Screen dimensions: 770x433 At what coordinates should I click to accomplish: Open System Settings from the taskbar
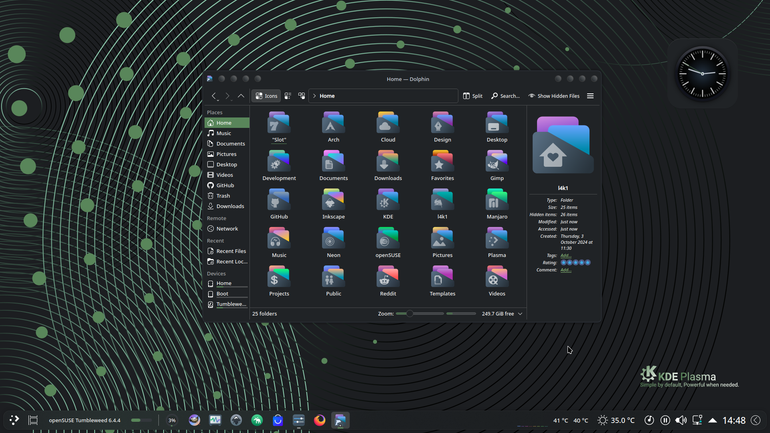tap(299, 420)
